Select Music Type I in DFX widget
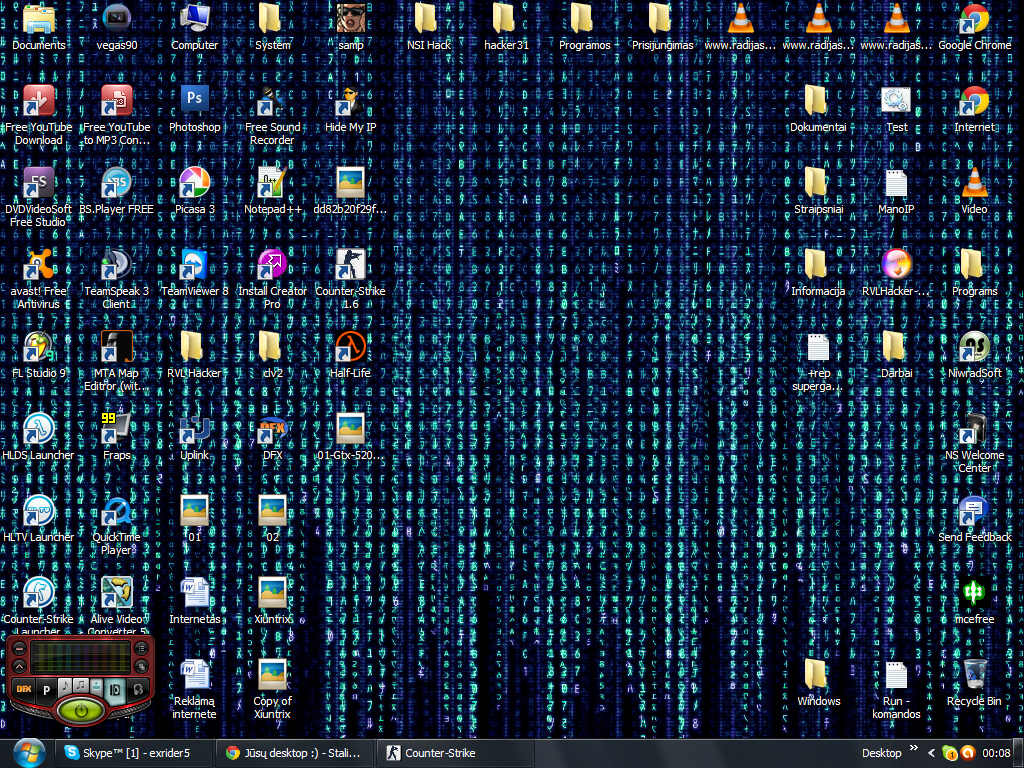The height and width of the screenshot is (768, 1024). [x=65, y=687]
